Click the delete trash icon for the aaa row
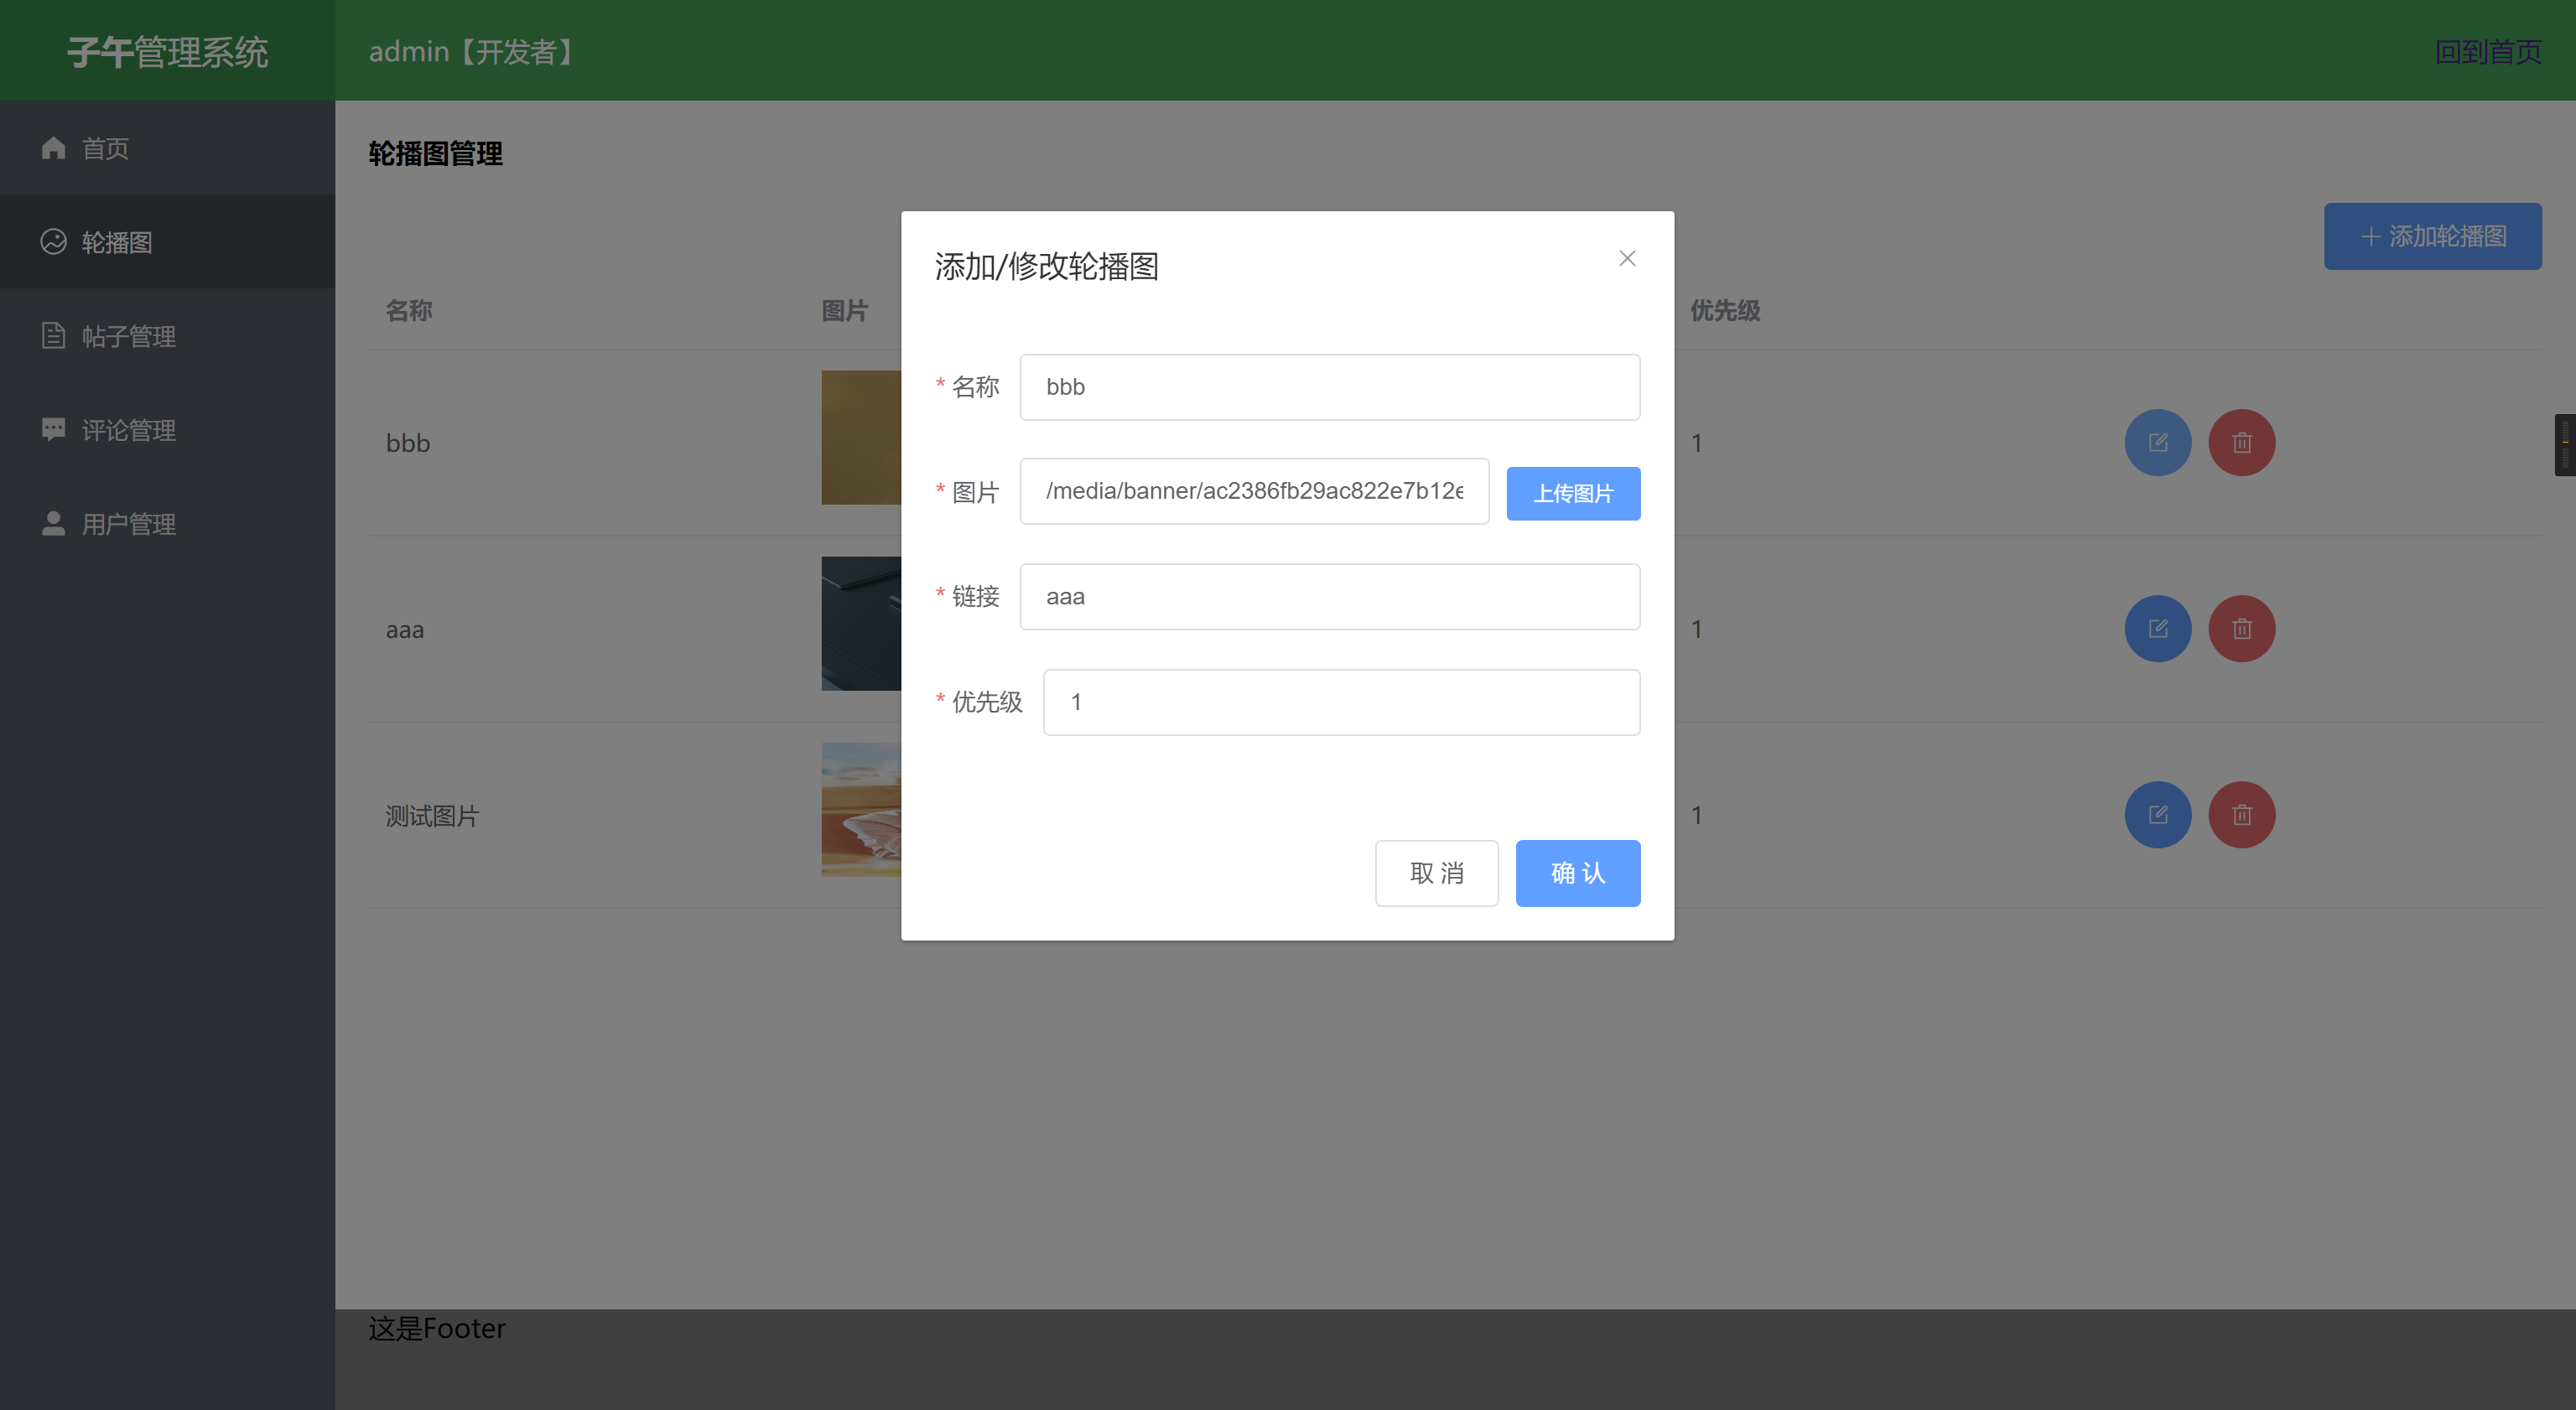 point(2241,628)
